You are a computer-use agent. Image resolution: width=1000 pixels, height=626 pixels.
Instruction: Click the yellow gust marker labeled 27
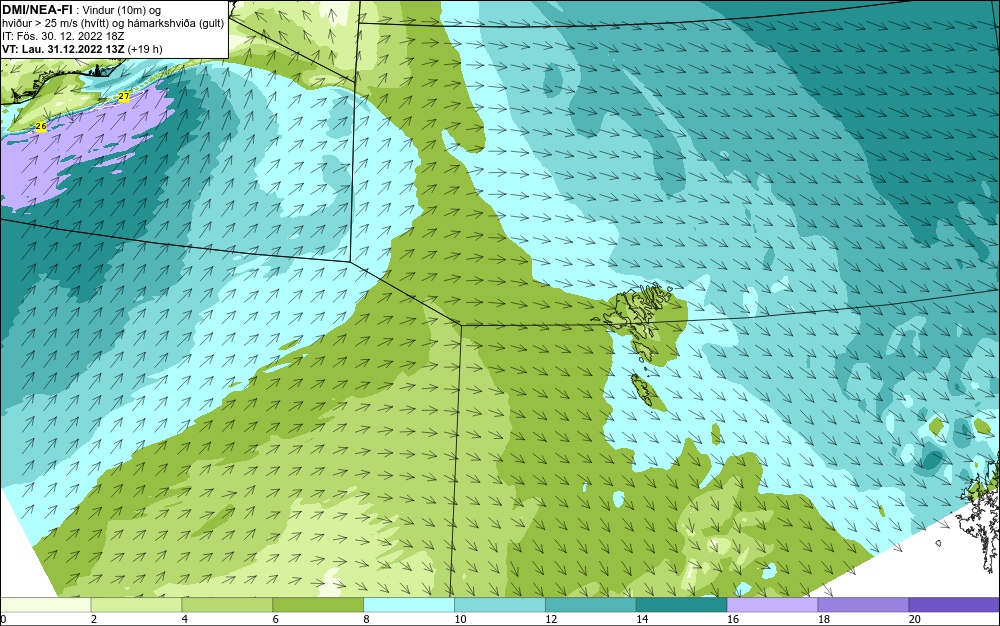click(124, 96)
